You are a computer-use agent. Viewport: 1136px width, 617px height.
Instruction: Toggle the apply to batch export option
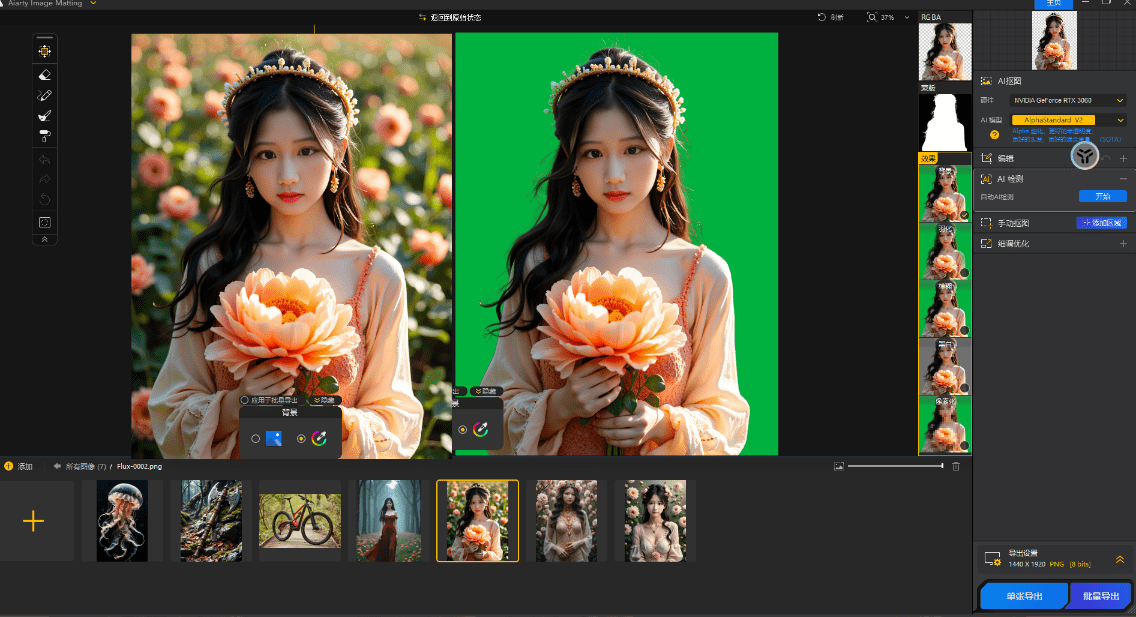(x=245, y=399)
